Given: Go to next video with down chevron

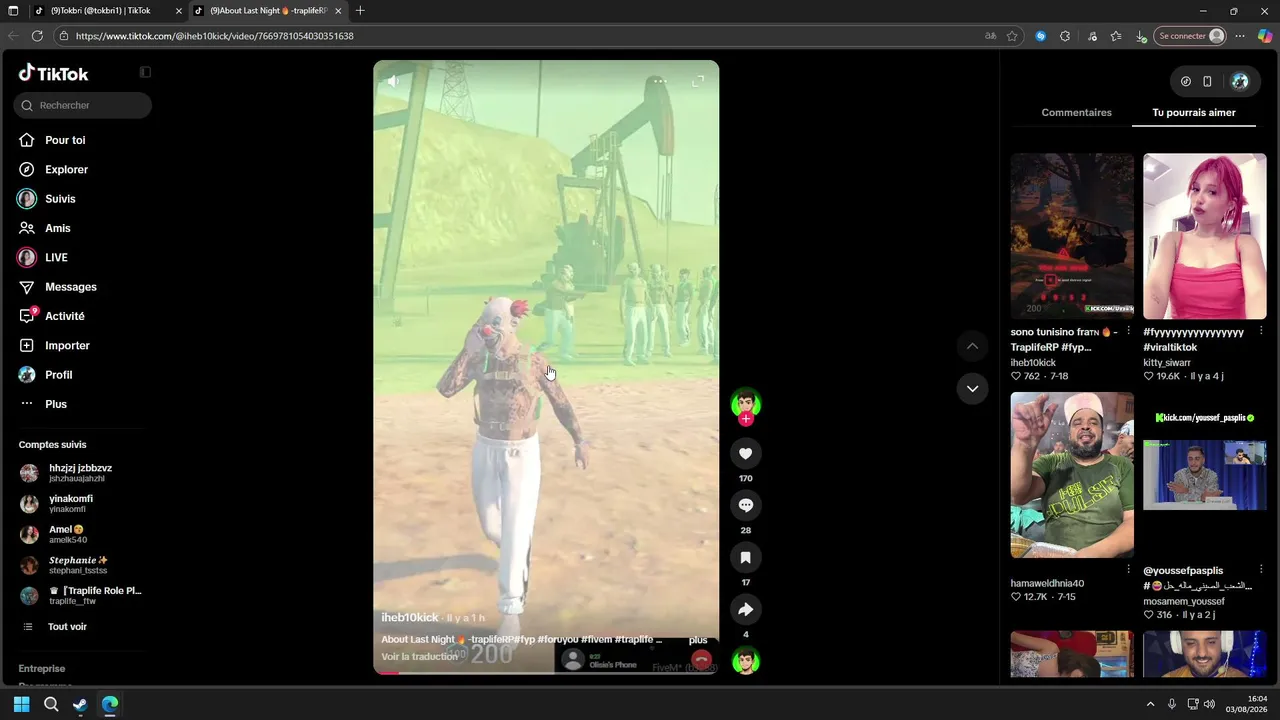Looking at the screenshot, I should 972,388.
